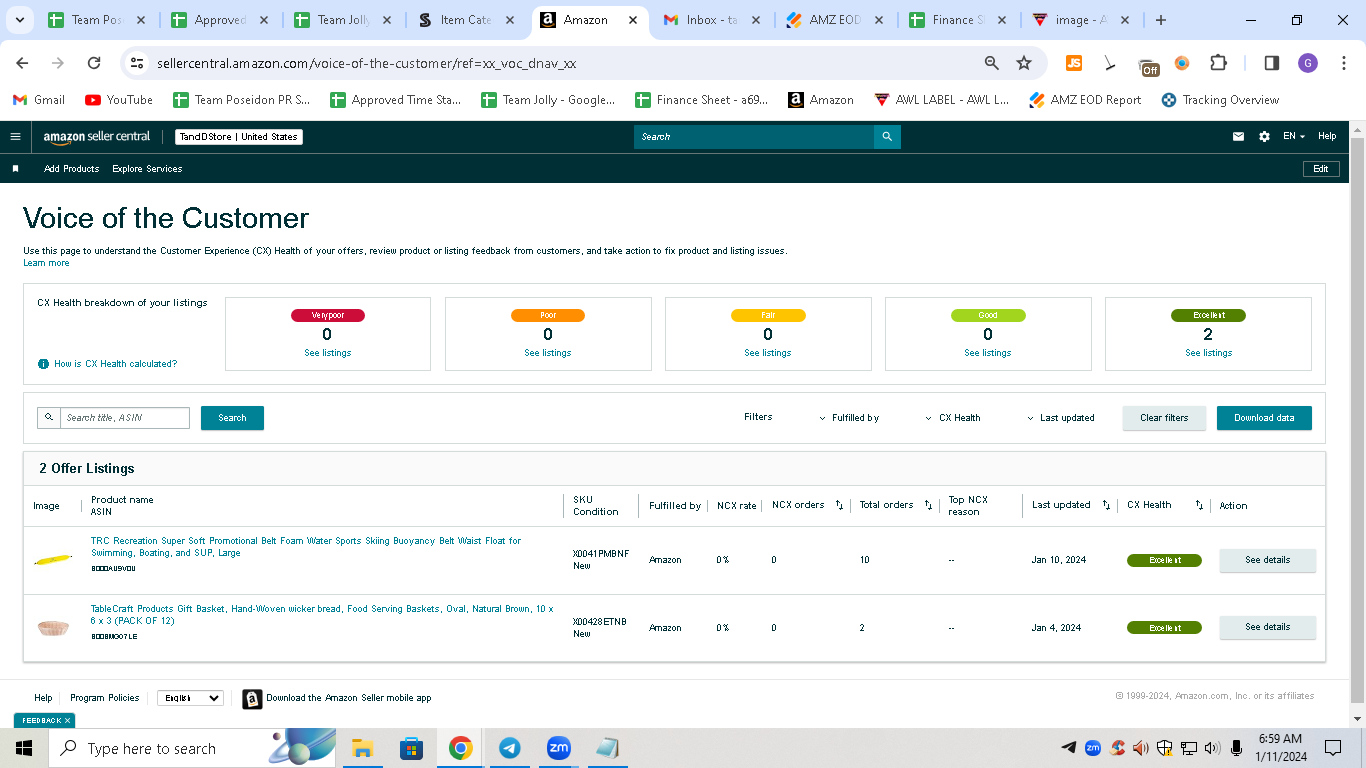
Task: Click the teal Search button next to ASIN field
Action: pos(232,418)
